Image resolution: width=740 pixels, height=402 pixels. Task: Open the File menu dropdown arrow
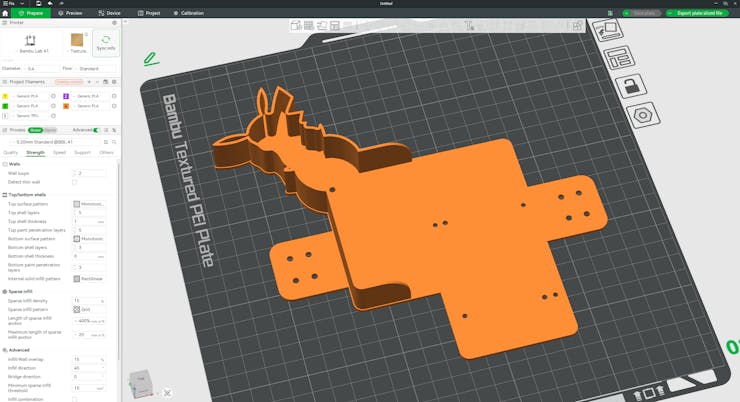point(22,3)
